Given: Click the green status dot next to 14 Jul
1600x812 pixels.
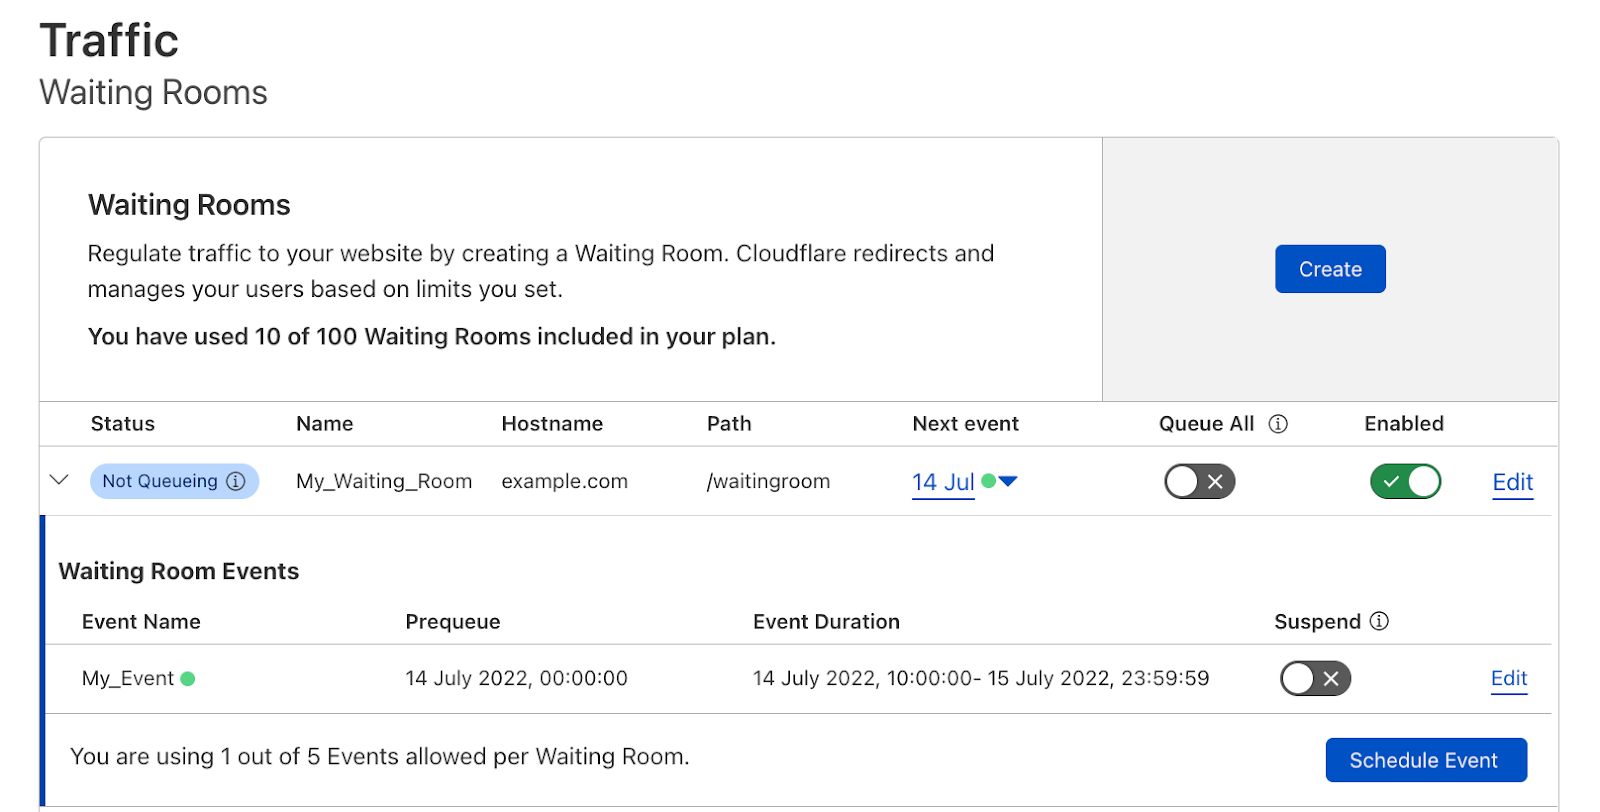Looking at the screenshot, I should tap(988, 481).
